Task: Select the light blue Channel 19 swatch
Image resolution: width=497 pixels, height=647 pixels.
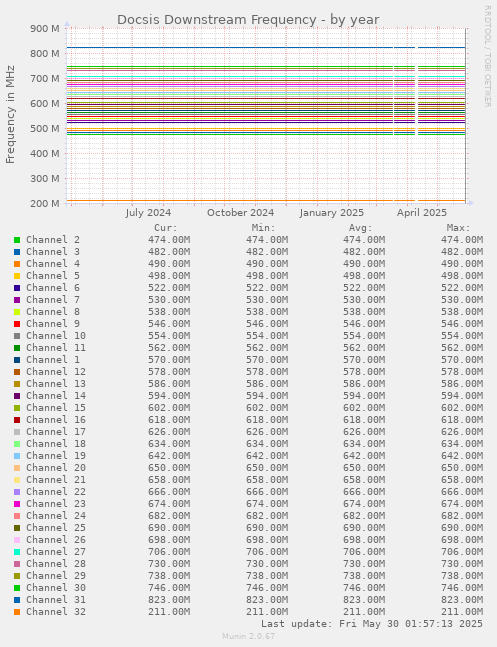Action: [17, 456]
